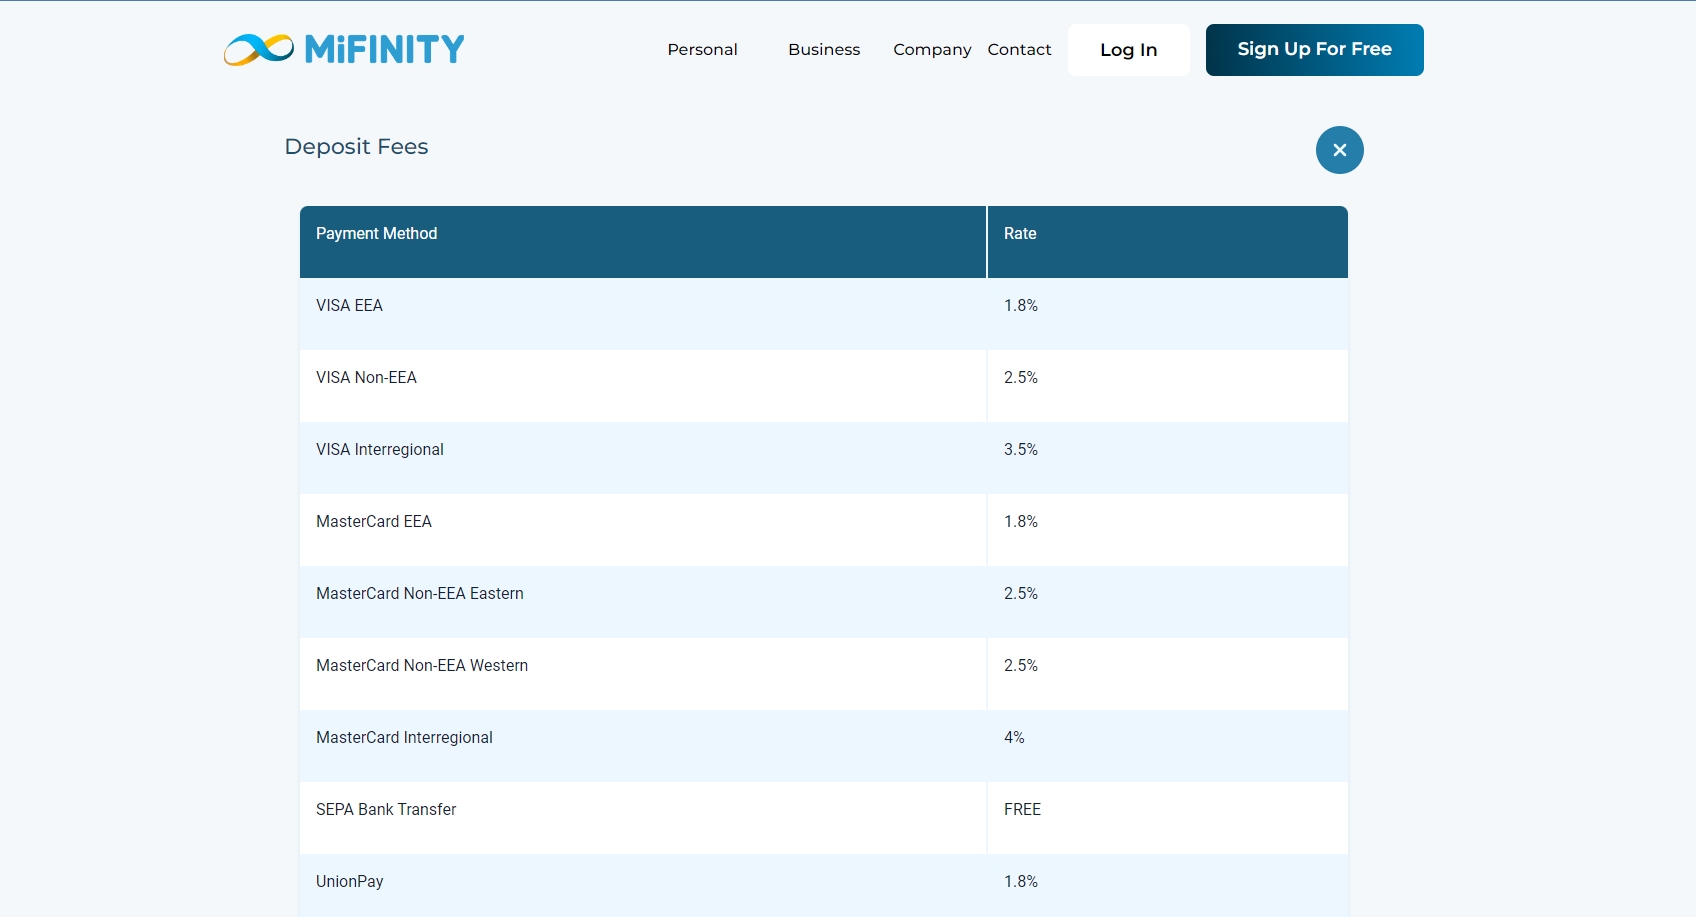Viewport: 1696px width, 917px height.
Task: Select the MasterCard EEA row label
Action: tap(374, 522)
